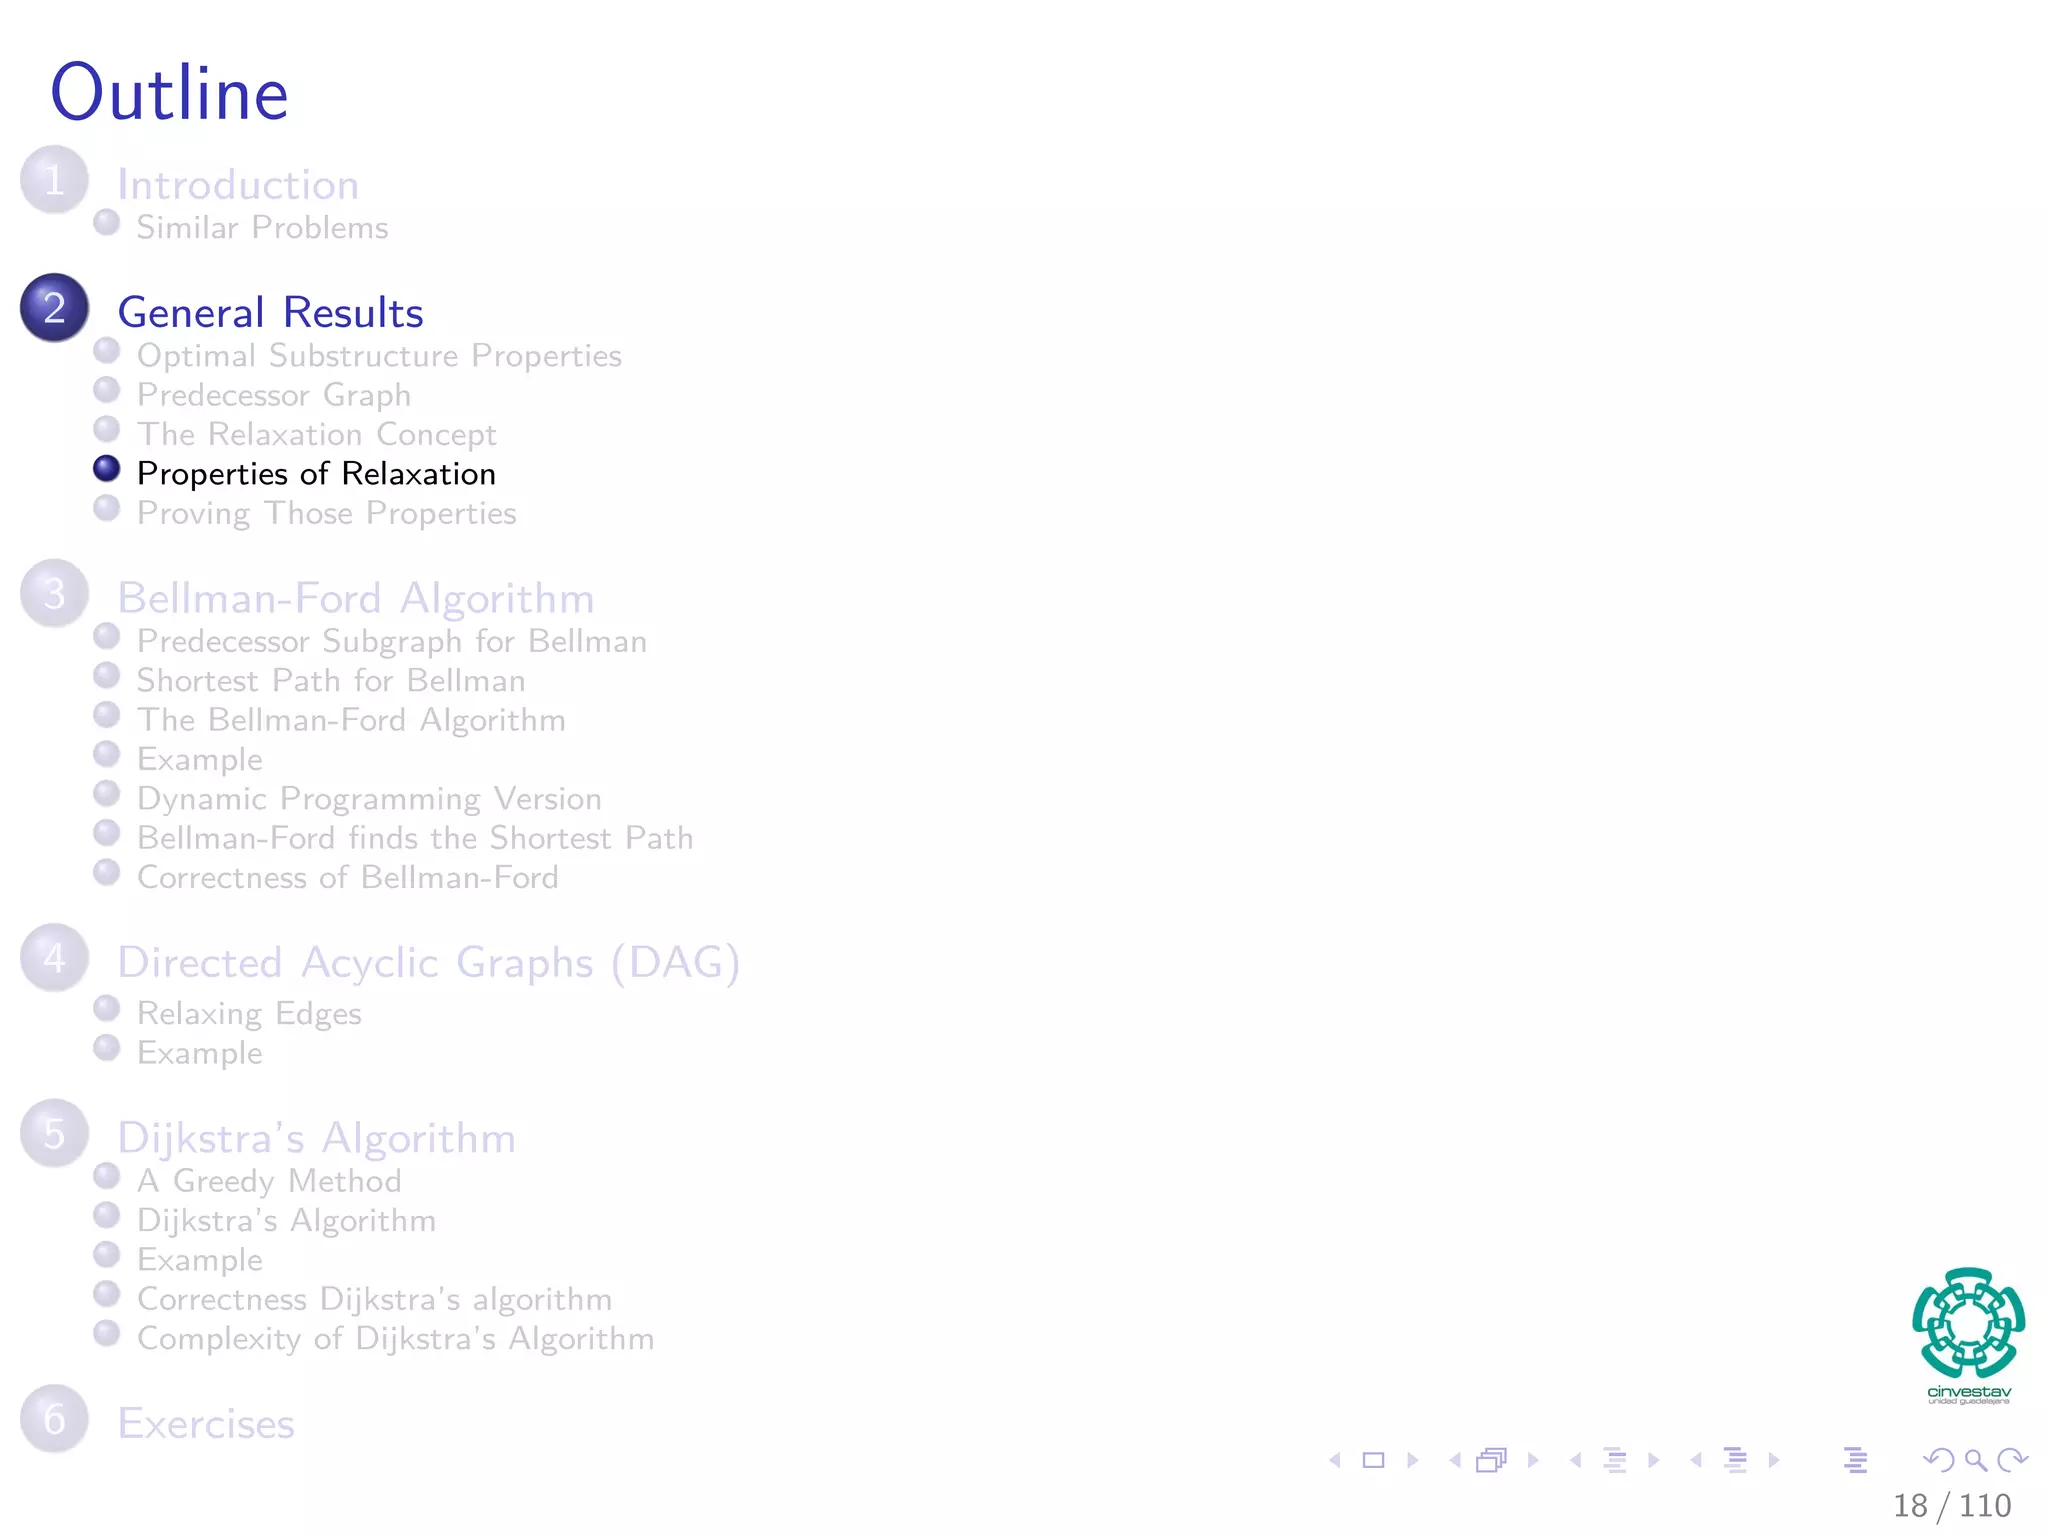Go to Properties of Relaxation subsection
Viewport: 2048px width, 1536px height.
[316, 474]
